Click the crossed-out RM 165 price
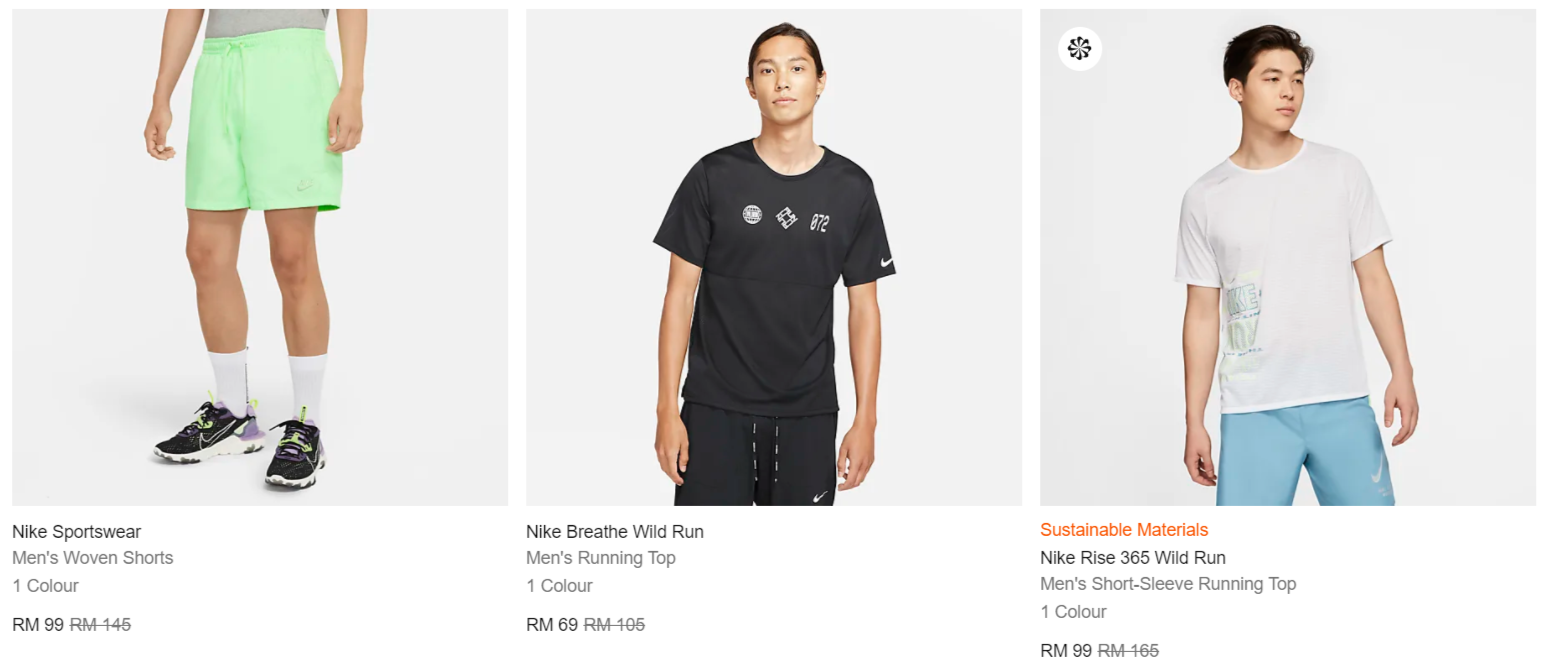This screenshot has height=665, width=1545. tap(1128, 651)
